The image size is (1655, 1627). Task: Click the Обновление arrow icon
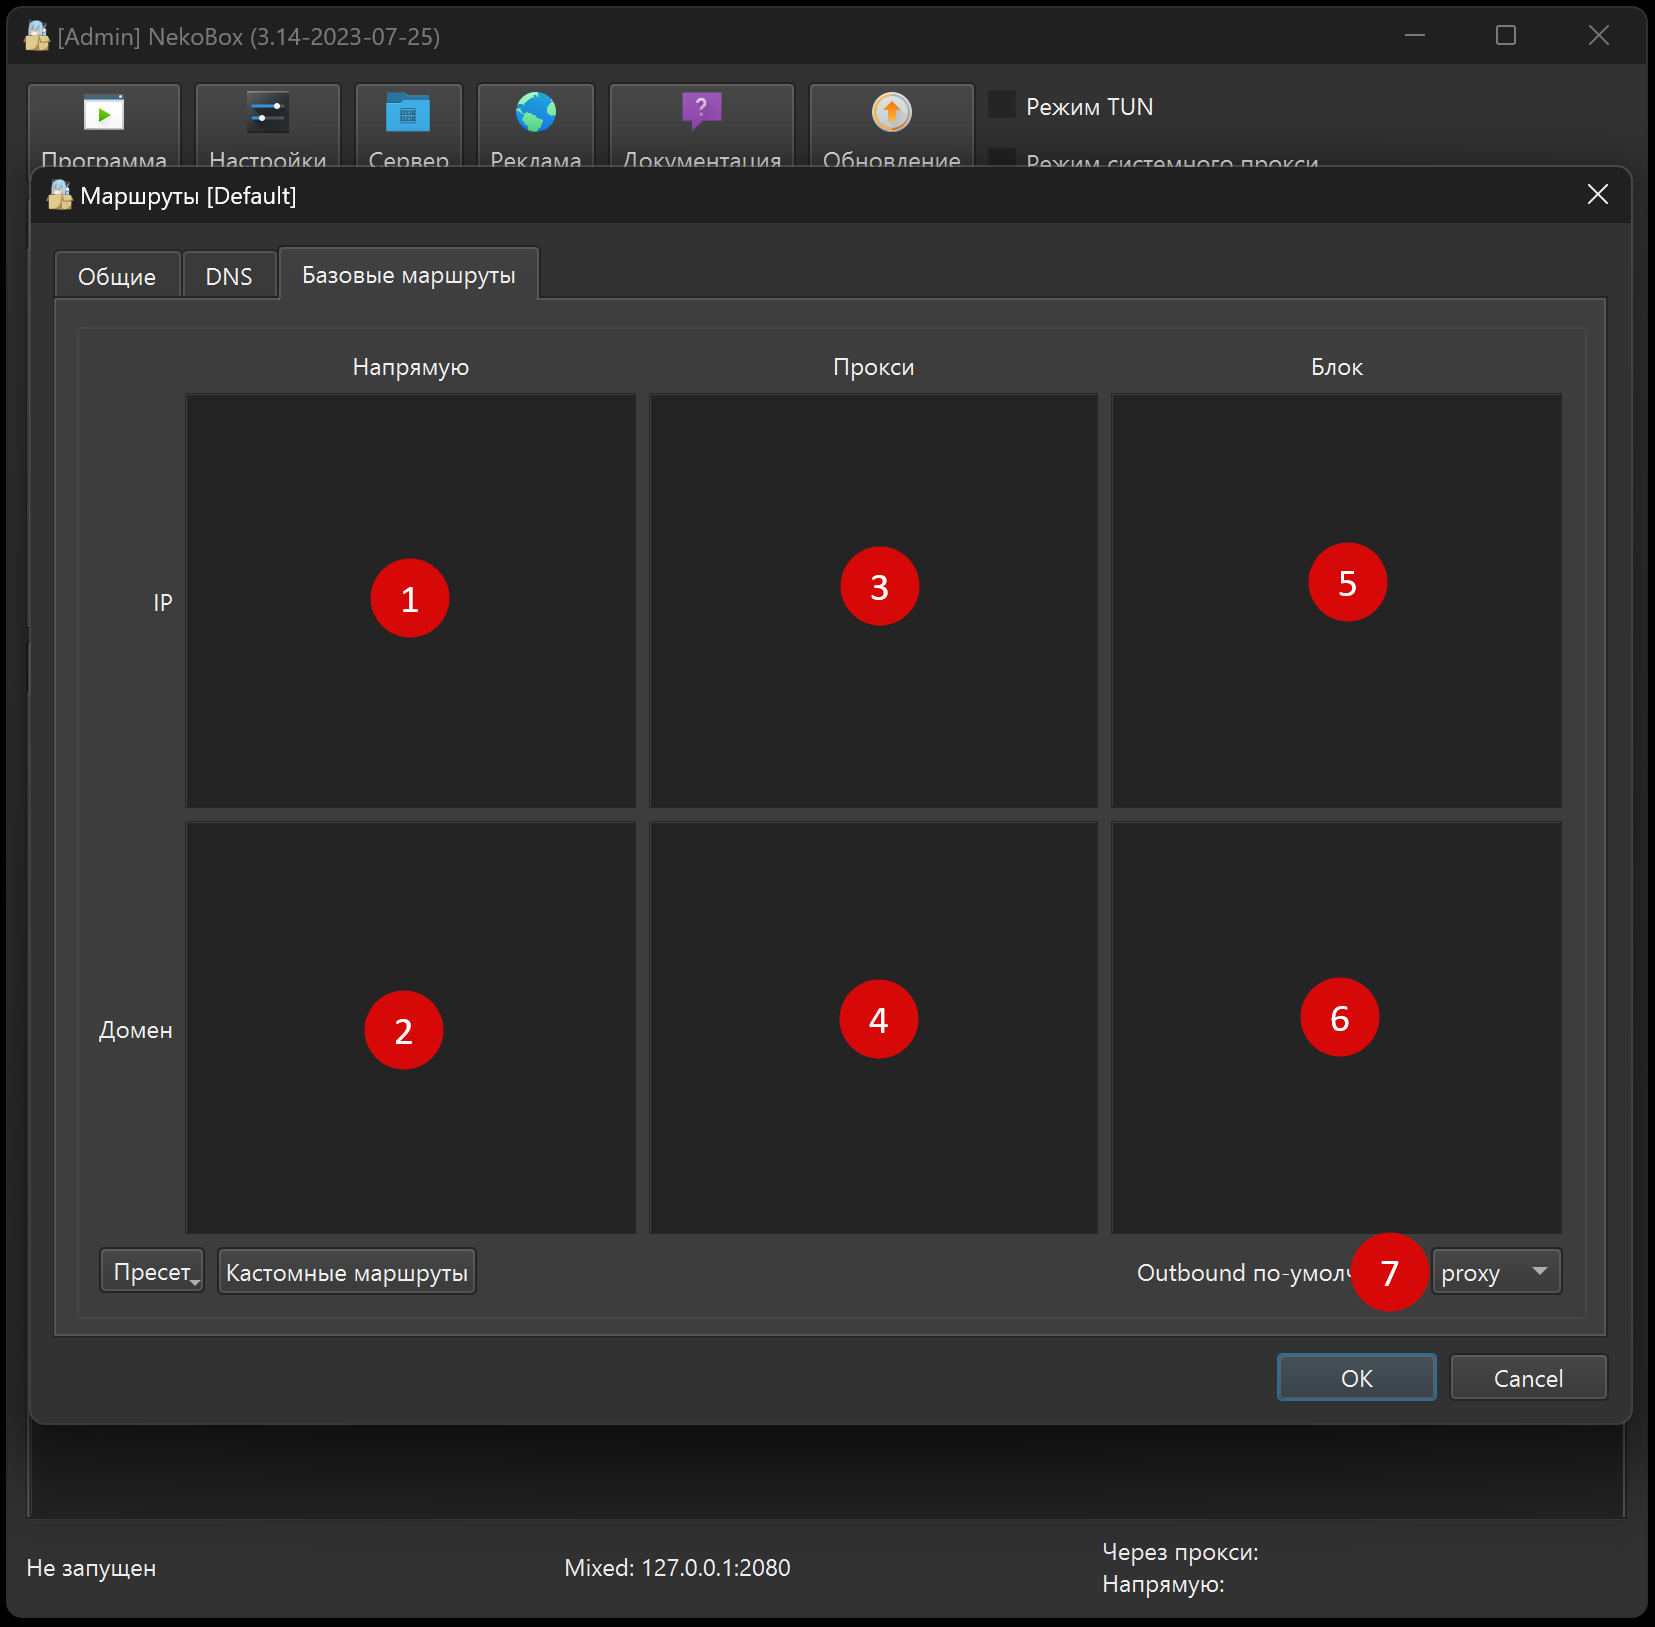[891, 112]
